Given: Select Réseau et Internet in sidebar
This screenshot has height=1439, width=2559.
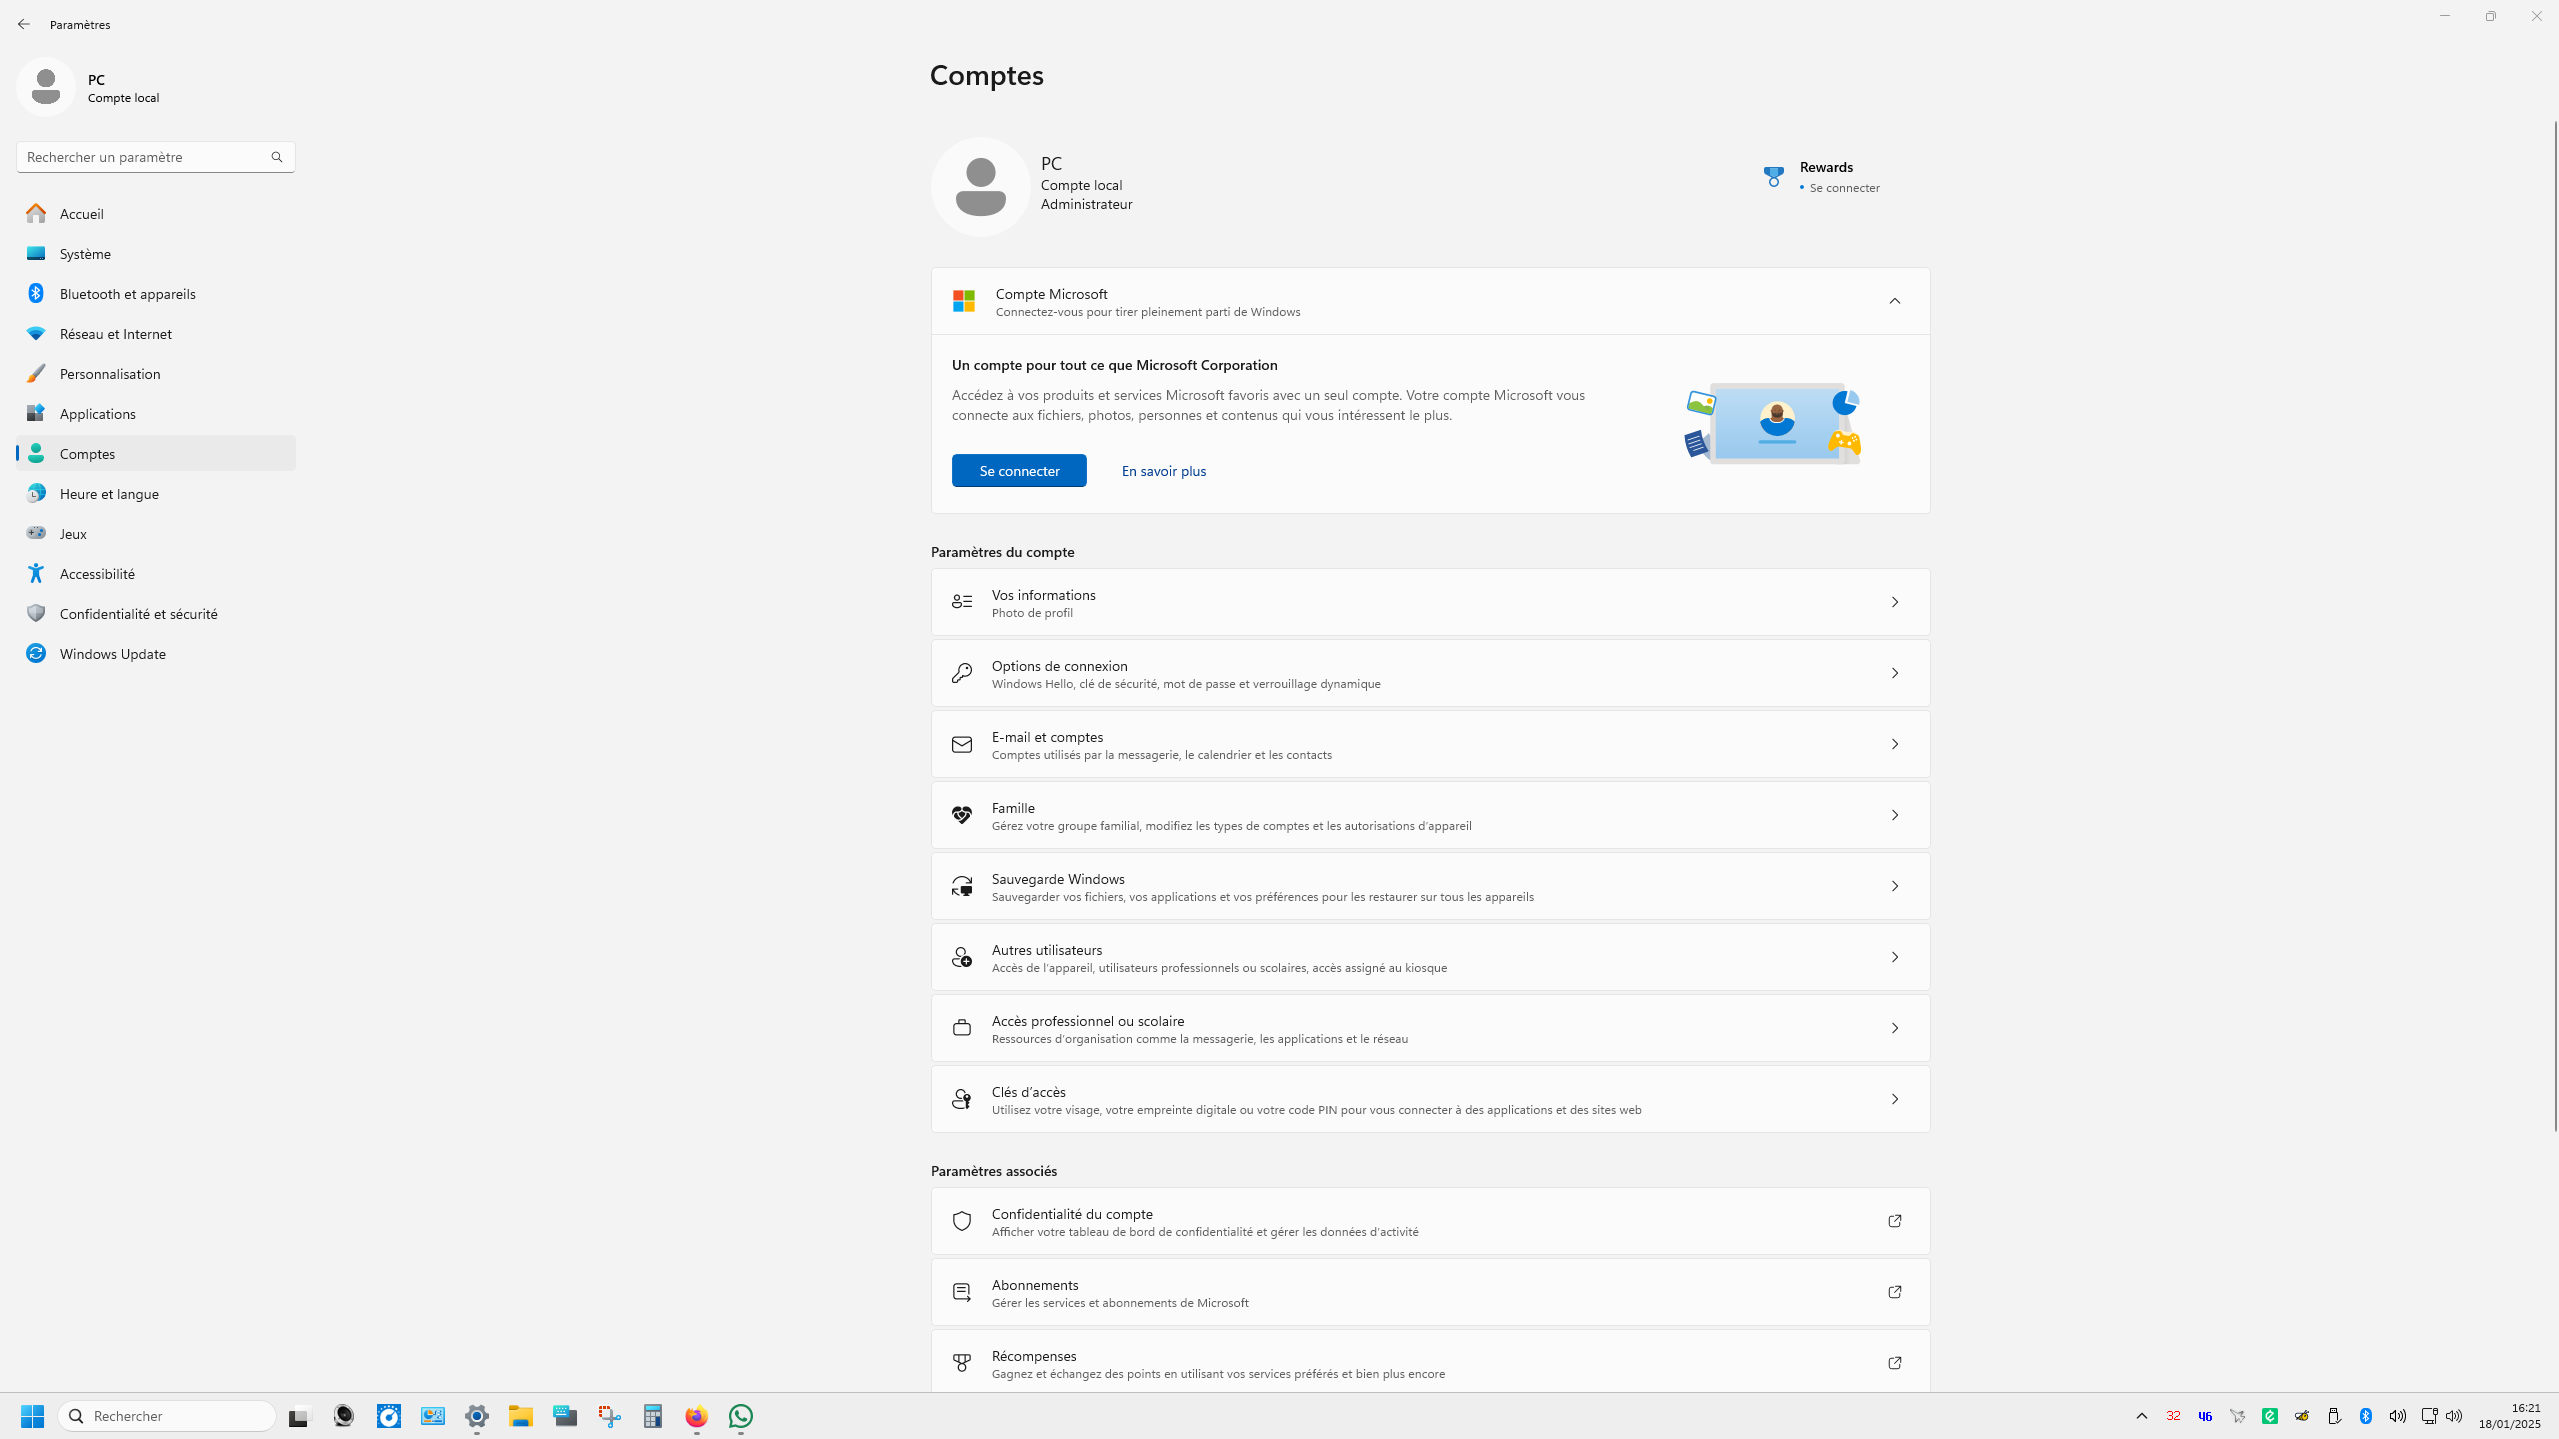Looking at the screenshot, I should (x=115, y=334).
